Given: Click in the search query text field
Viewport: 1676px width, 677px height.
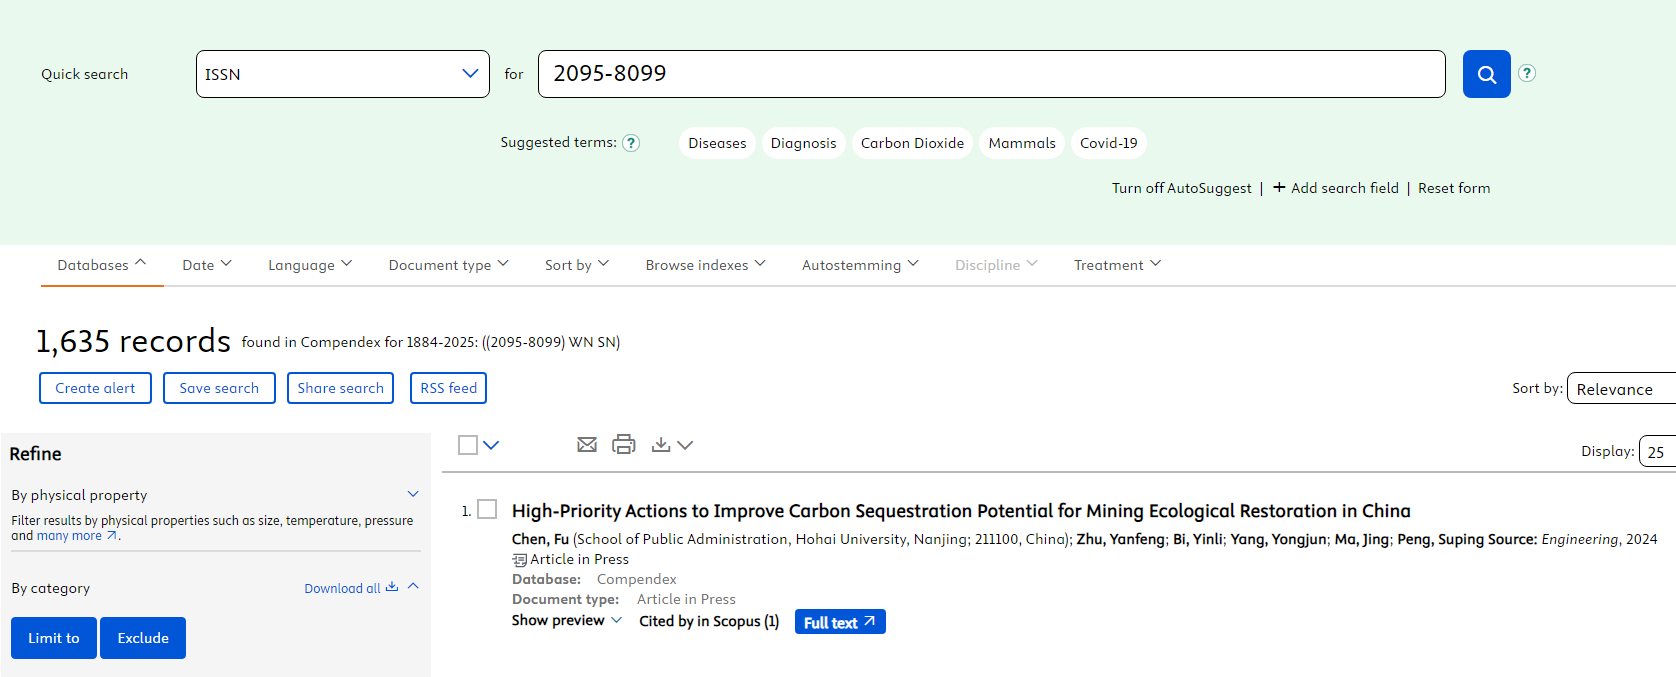Looking at the screenshot, I should (x=990, y=74).
